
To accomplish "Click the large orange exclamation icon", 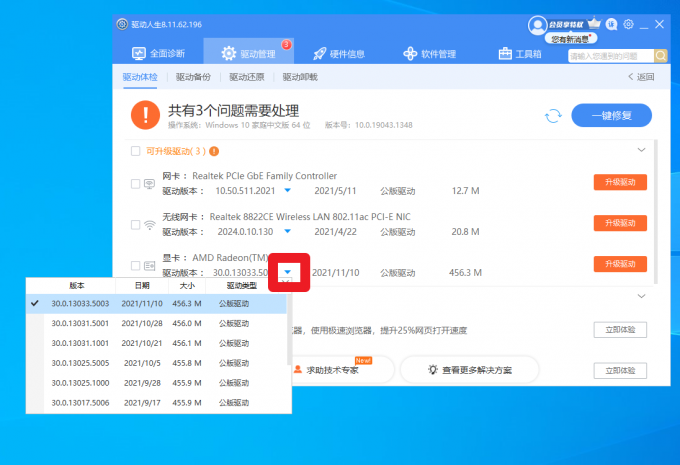I will coord(145,115).
